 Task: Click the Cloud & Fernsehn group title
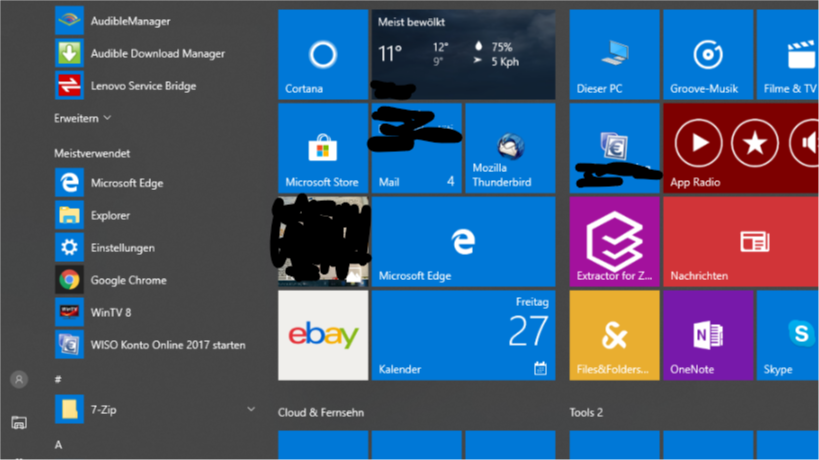tap(321, 412)
